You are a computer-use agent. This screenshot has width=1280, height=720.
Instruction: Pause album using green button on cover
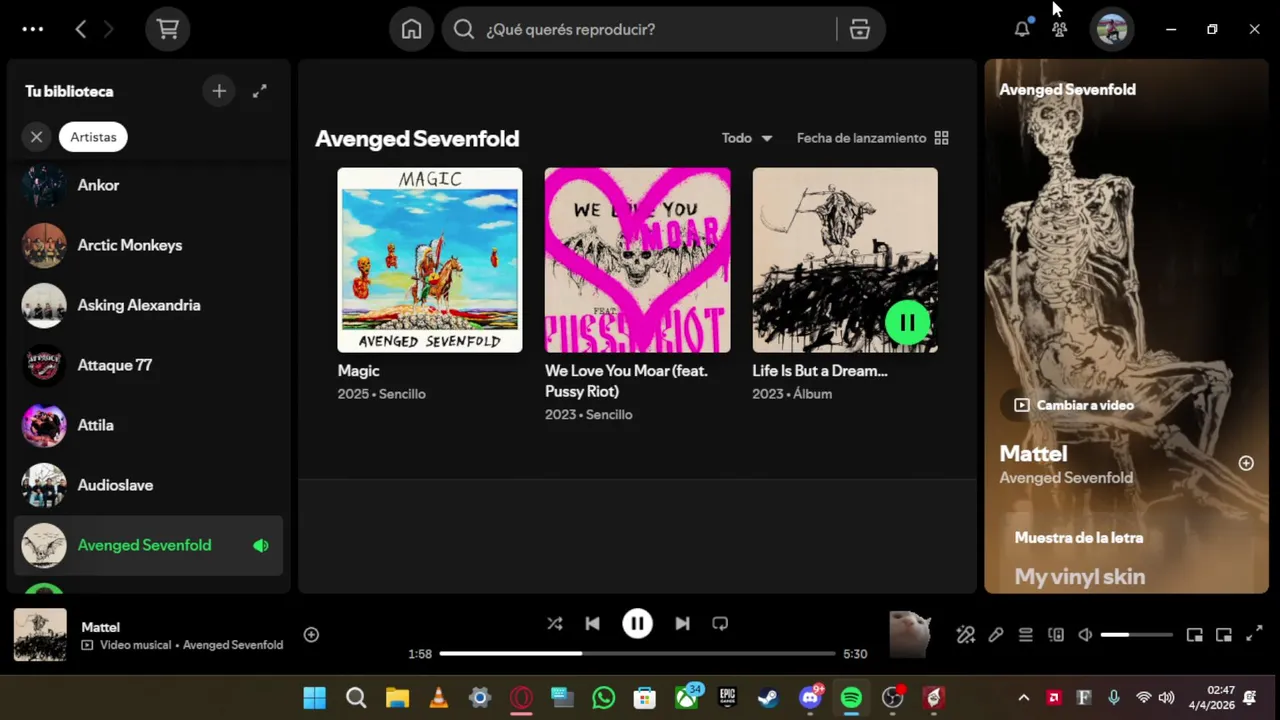tap(908, 323)
